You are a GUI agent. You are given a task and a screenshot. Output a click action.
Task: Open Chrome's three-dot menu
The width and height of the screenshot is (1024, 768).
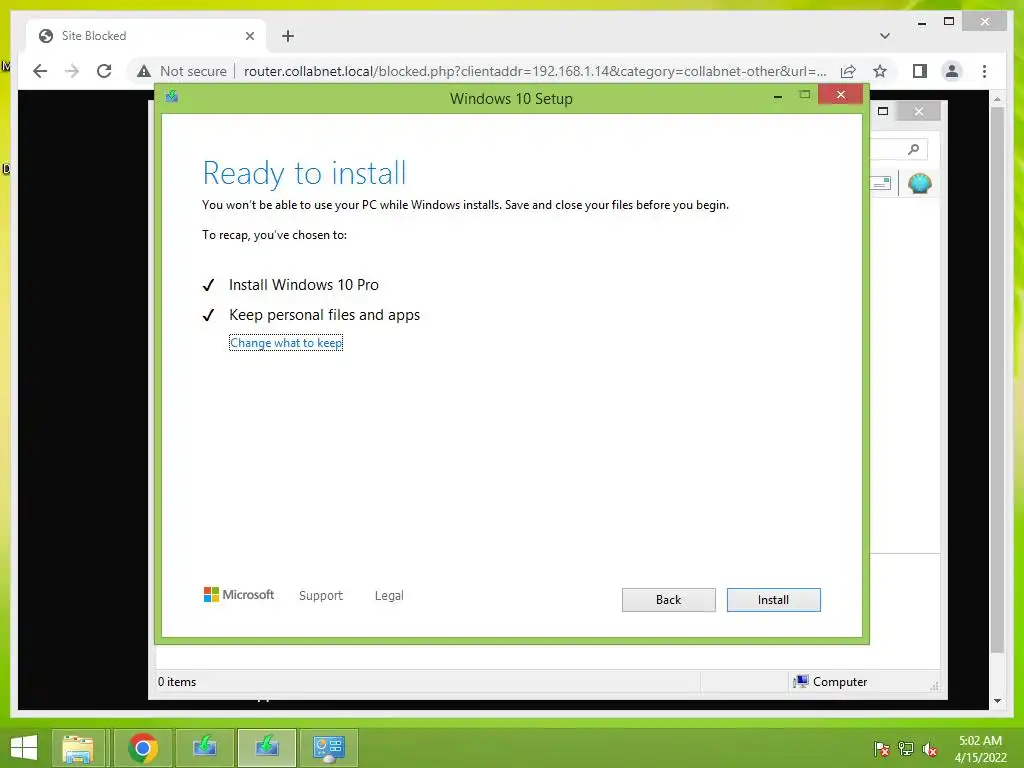point(984,71)
